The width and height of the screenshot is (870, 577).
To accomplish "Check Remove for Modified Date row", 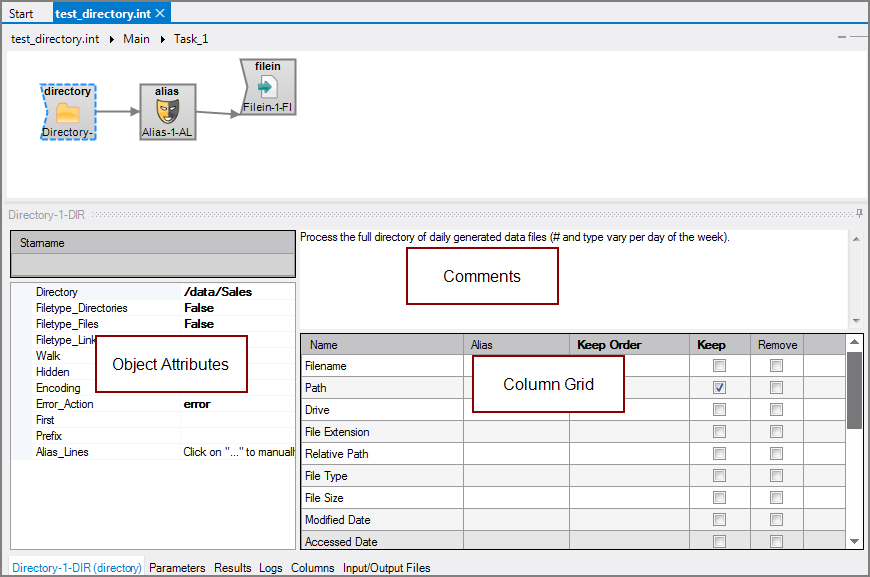I will (776, 519).
